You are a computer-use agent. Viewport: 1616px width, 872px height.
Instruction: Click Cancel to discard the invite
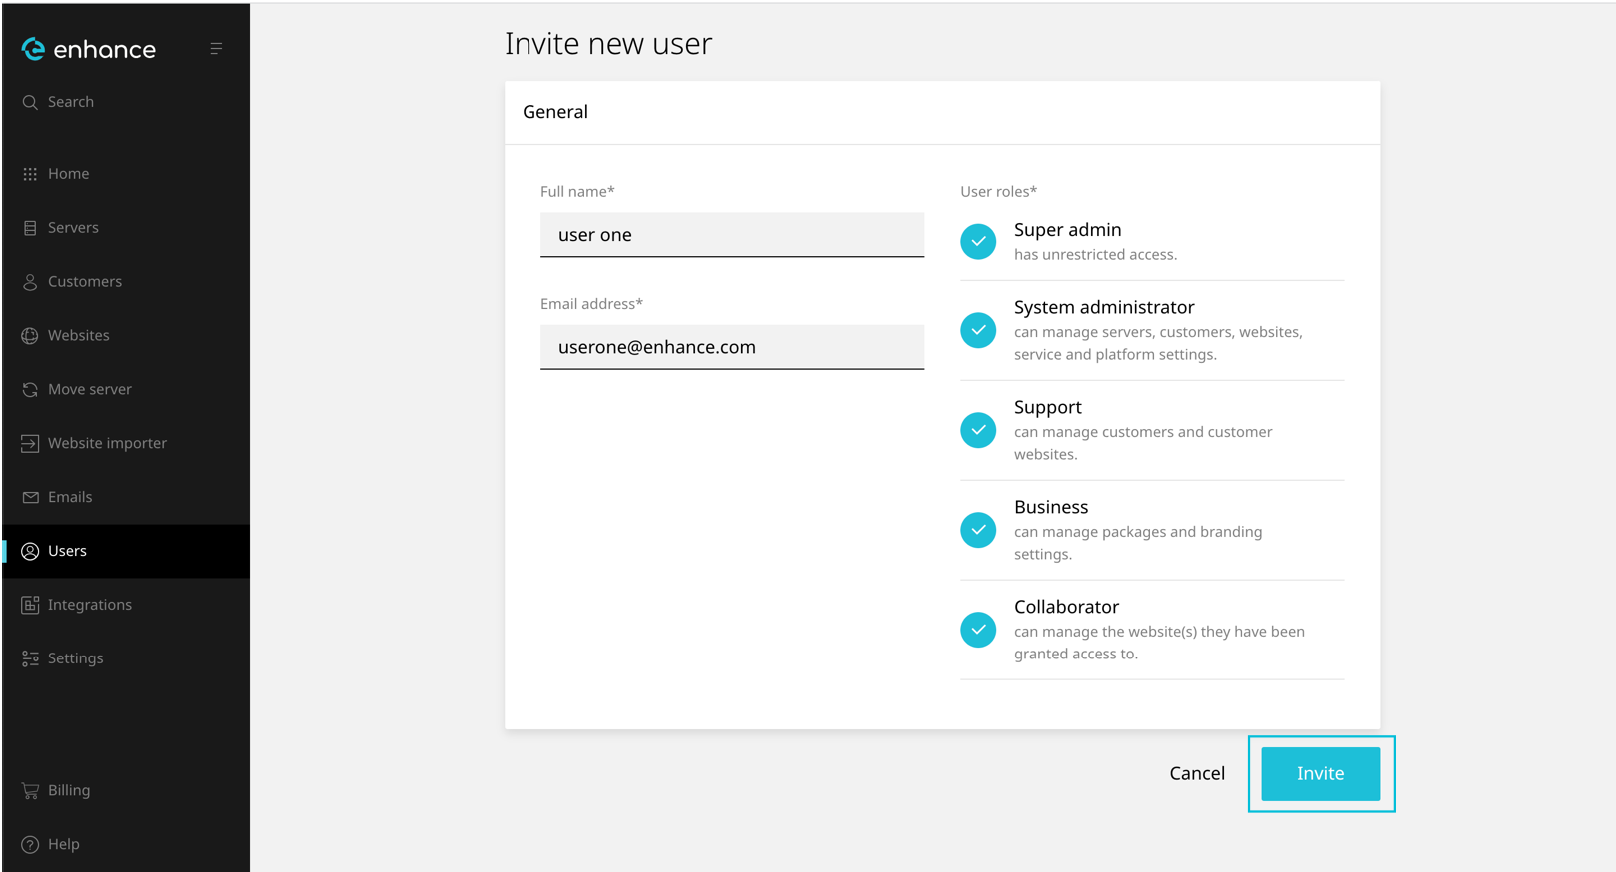[1197, 773]
